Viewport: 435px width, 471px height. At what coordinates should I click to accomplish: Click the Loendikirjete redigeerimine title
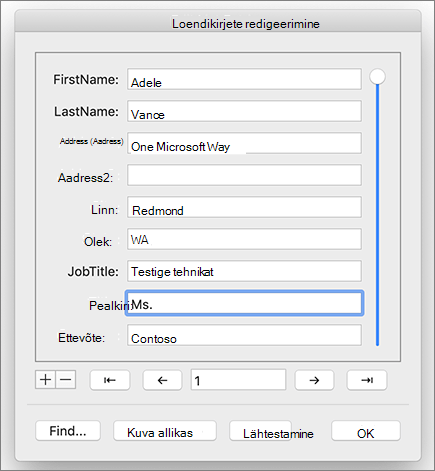[x=246, y=24]
